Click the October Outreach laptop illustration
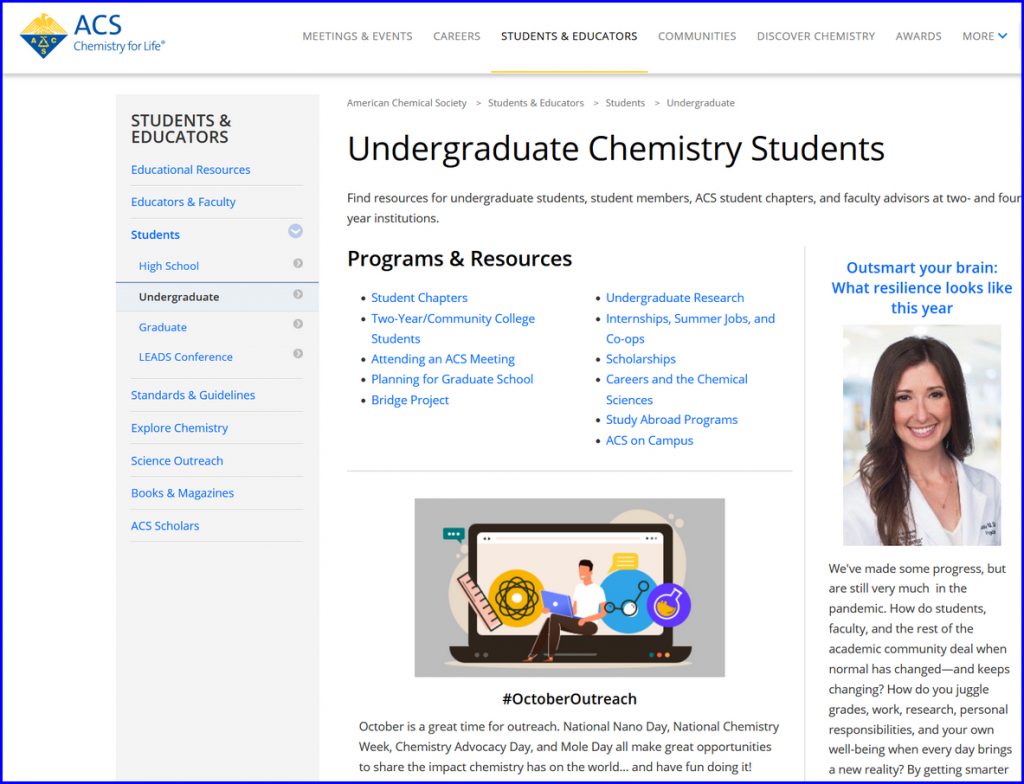 tap(569, 587)
